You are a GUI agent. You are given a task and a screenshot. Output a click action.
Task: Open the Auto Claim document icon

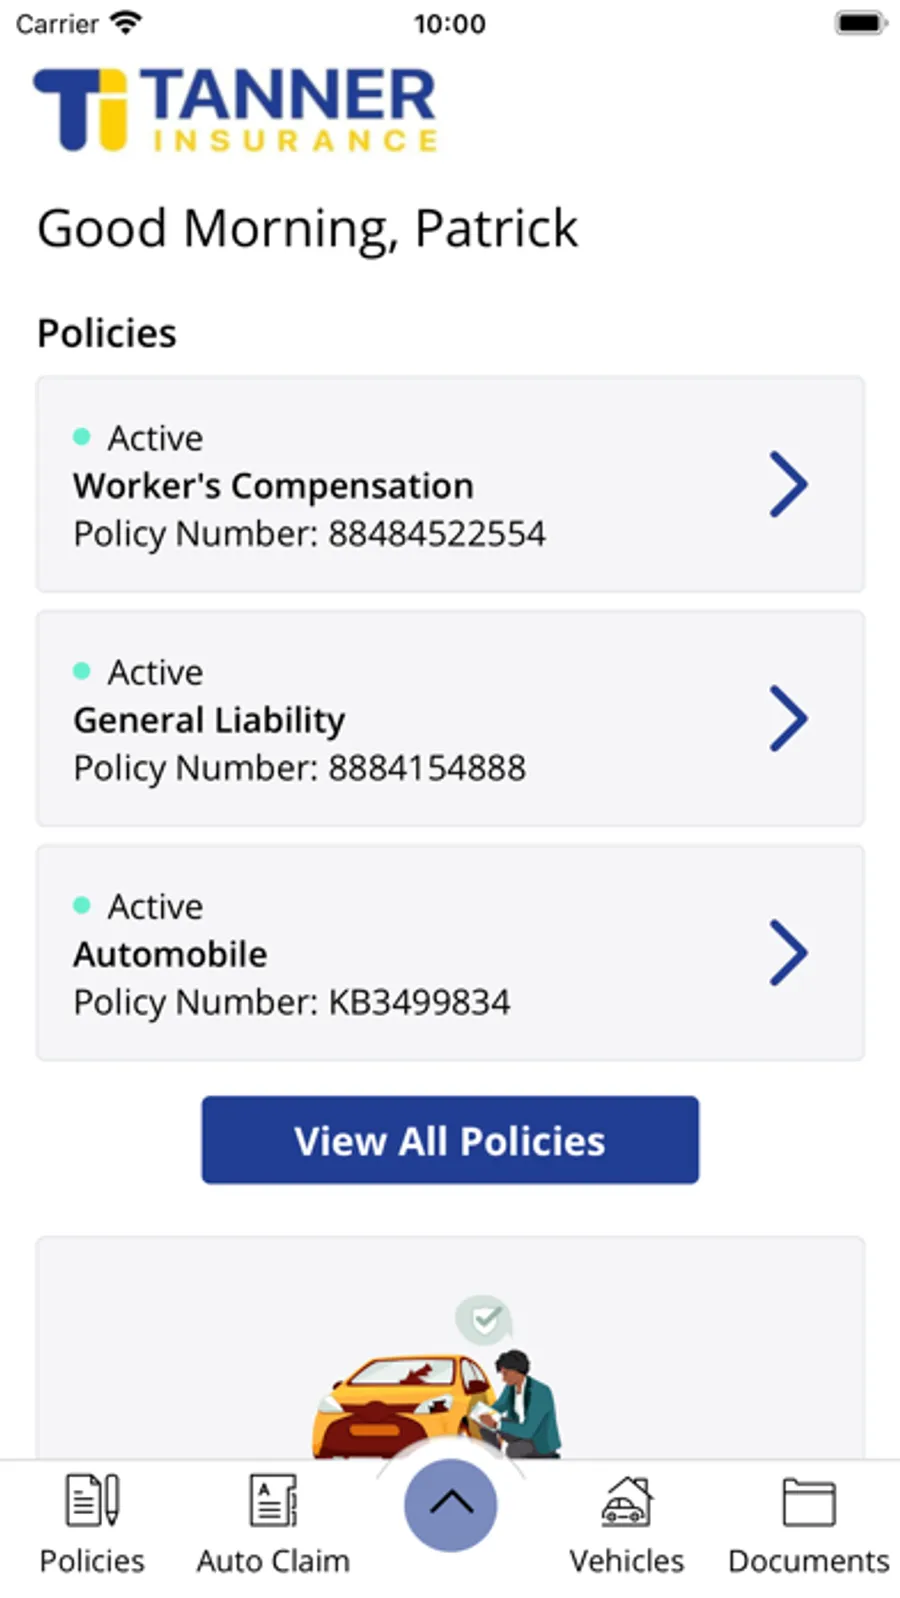pos(273,1500)
